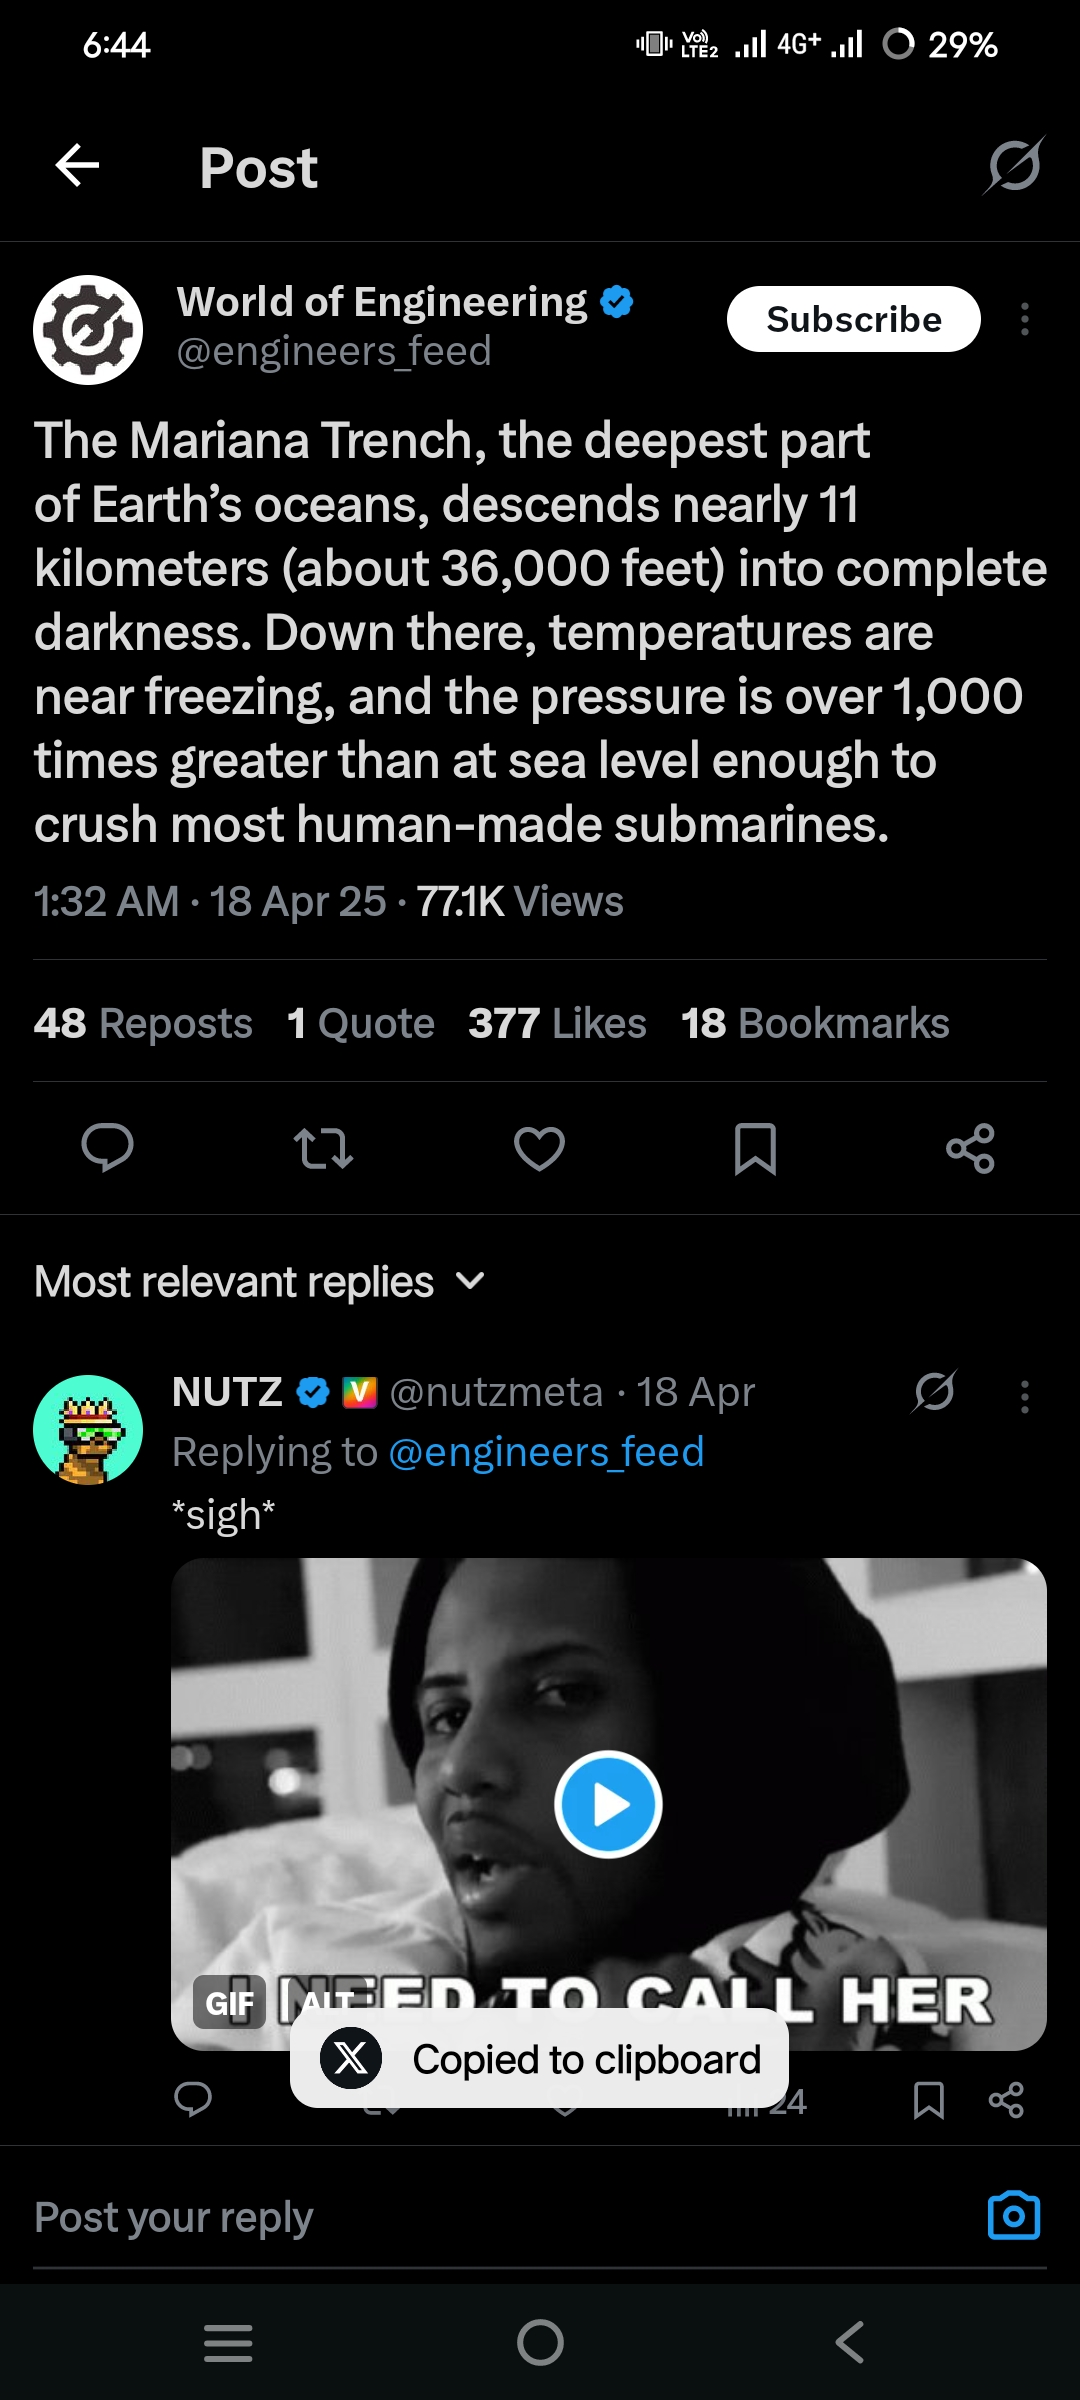
Task: Play the GIF in the NUTZ reply
Action: click(x=608, y=1804)
